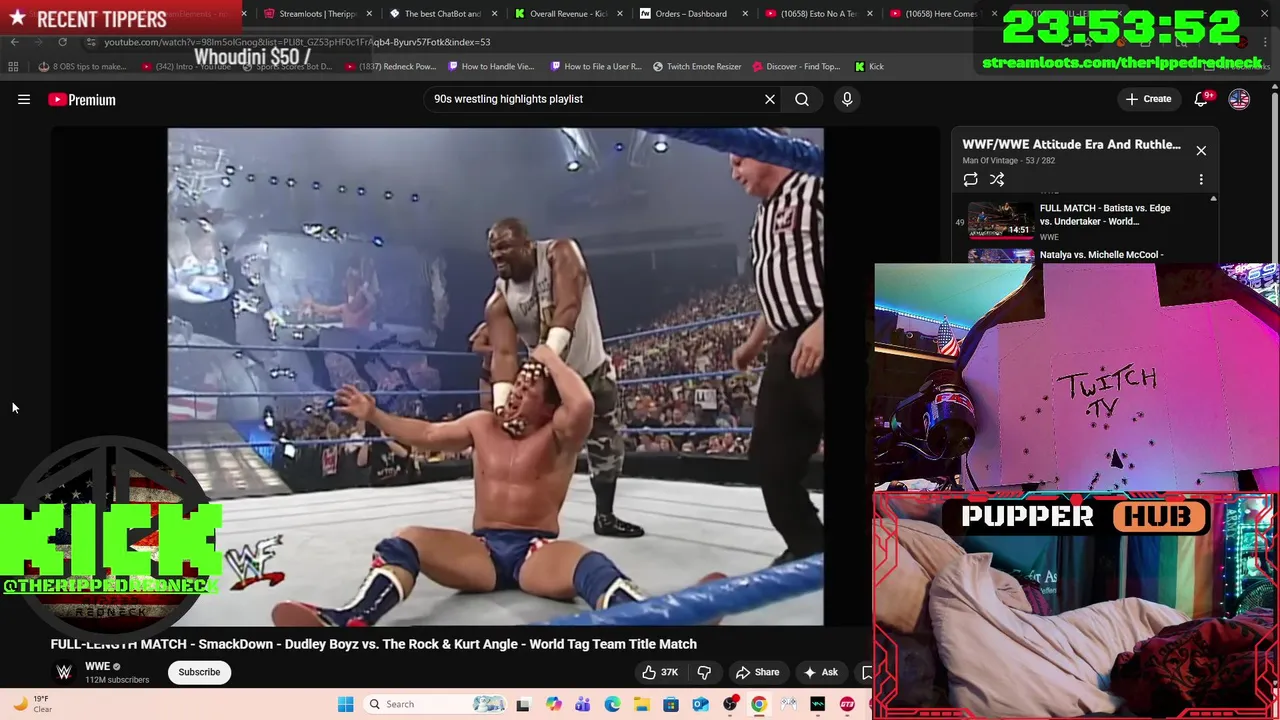Switch to Streamloots browser tab

click(317, 14)
